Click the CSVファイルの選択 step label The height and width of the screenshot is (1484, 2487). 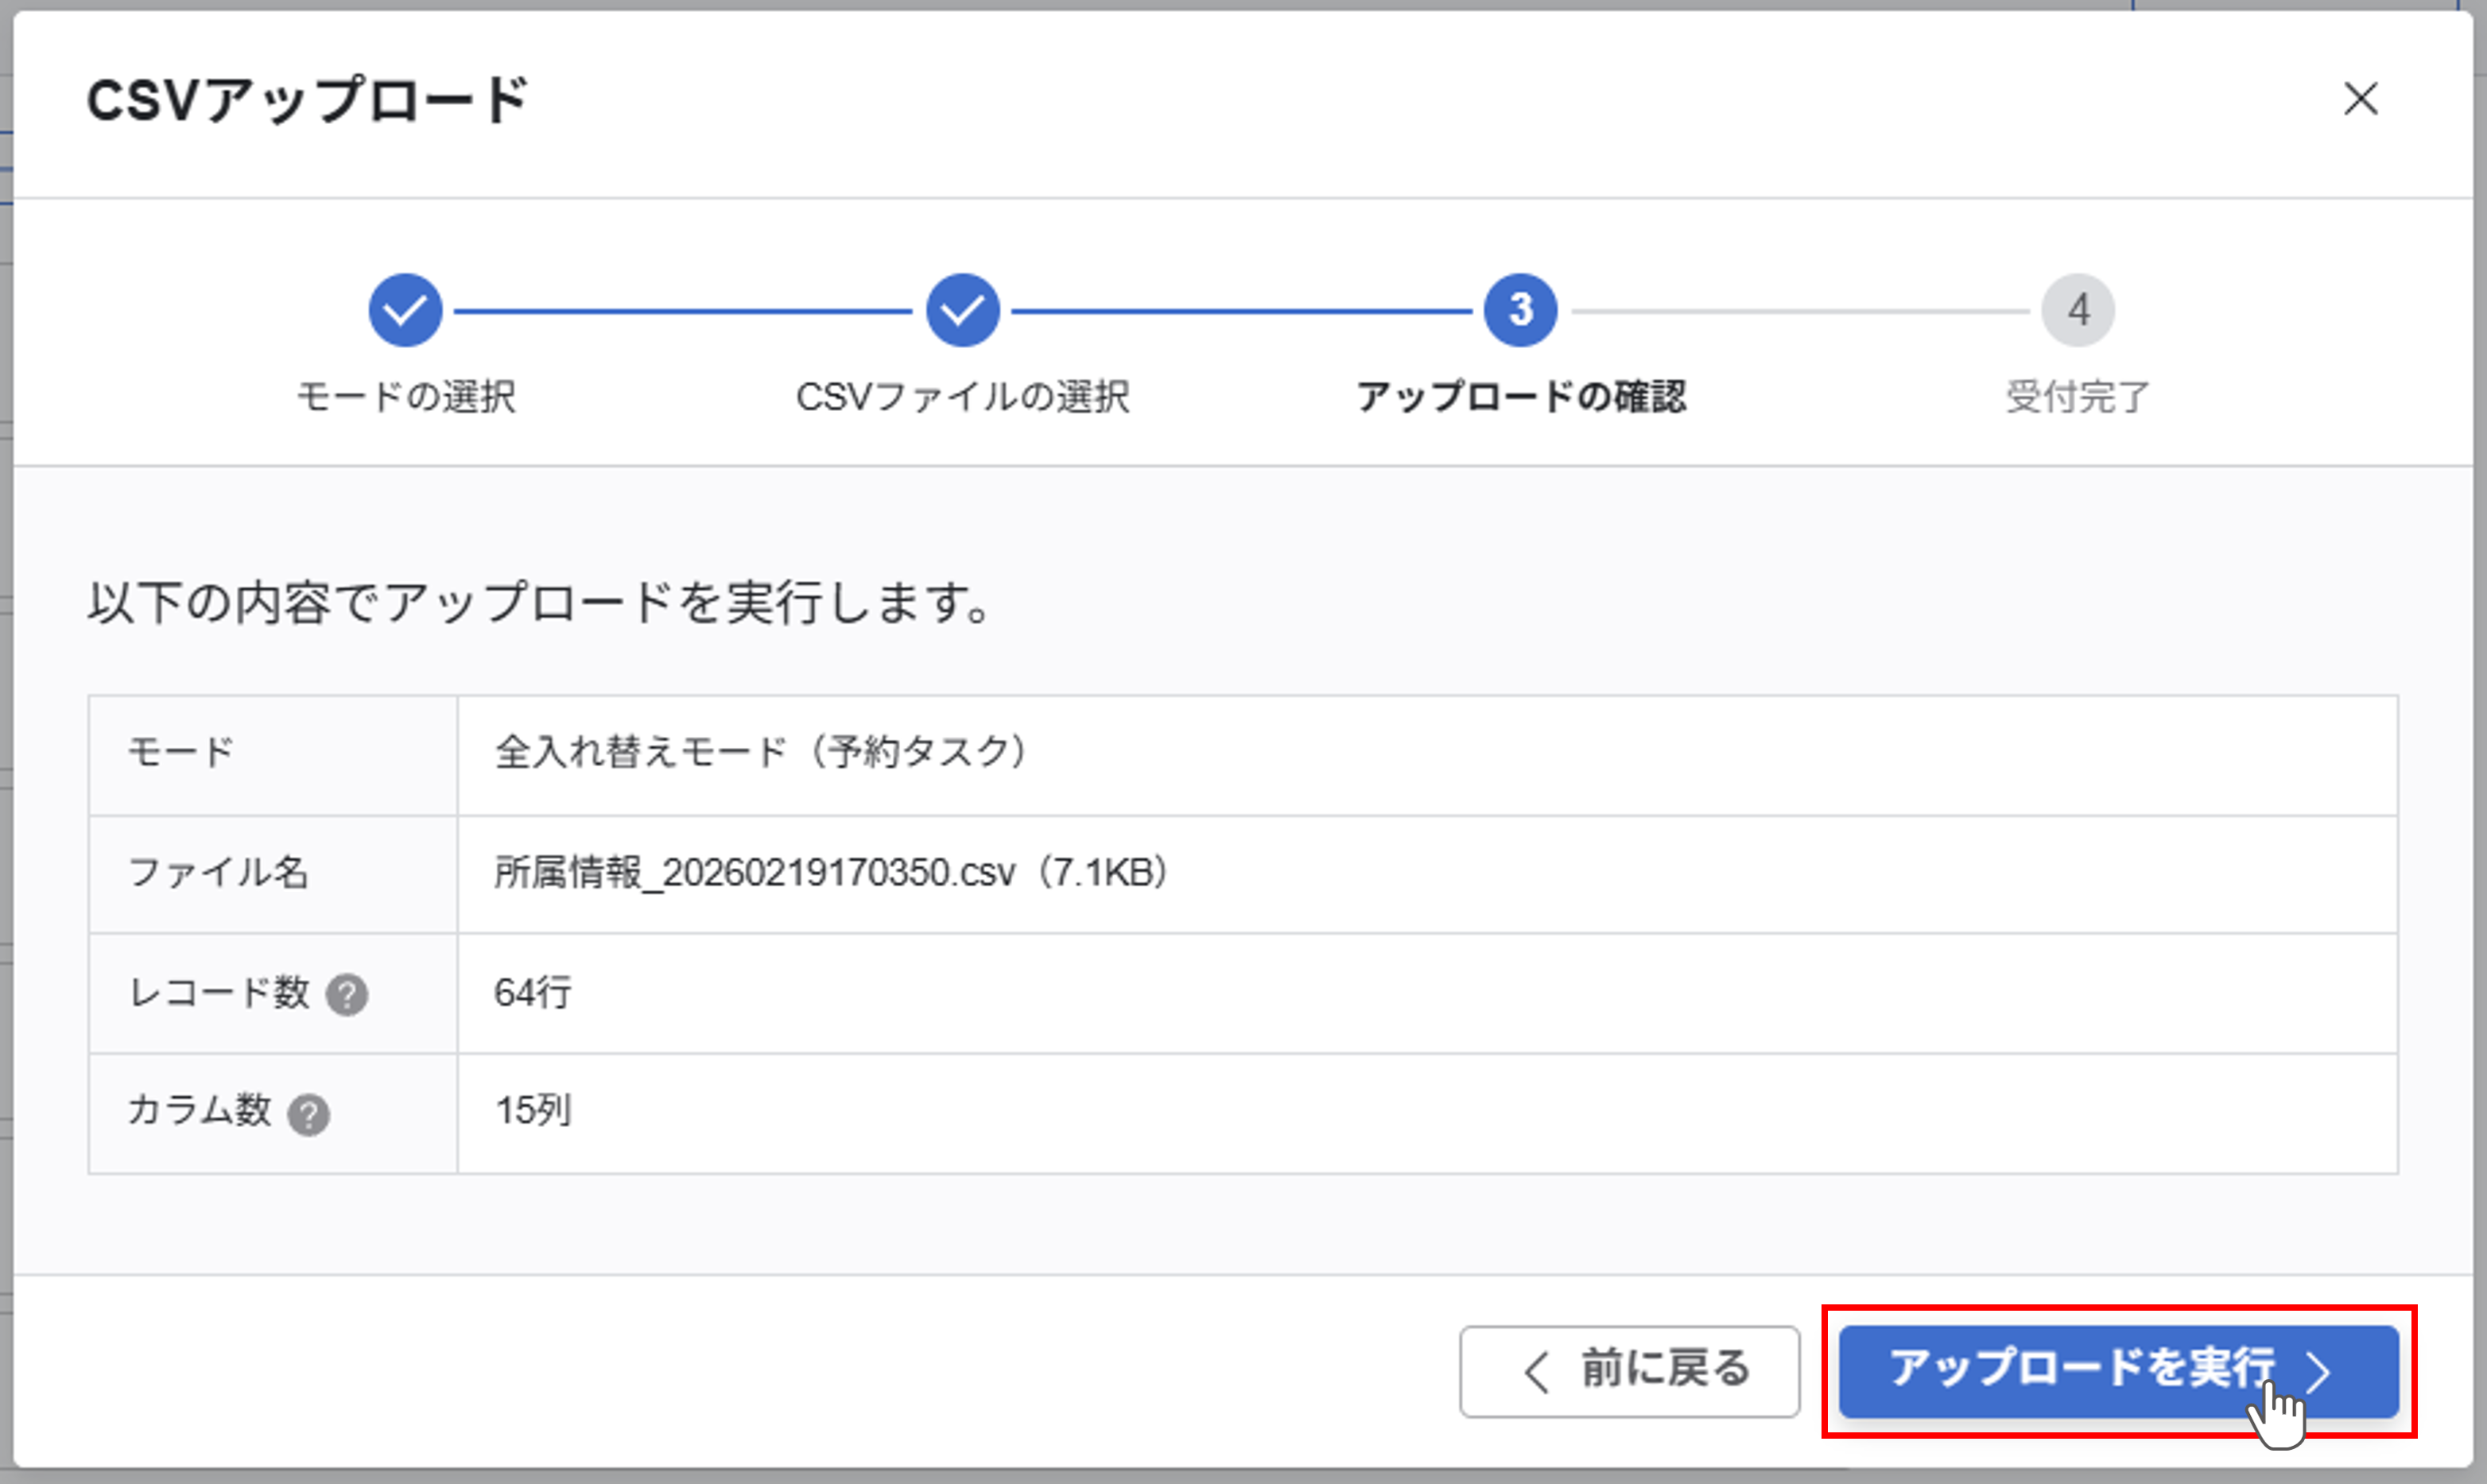[962, 397]
